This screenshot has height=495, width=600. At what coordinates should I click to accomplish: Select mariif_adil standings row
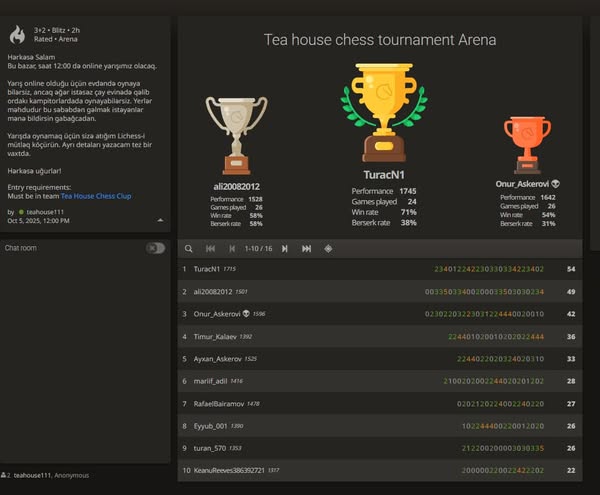(380, 381)
